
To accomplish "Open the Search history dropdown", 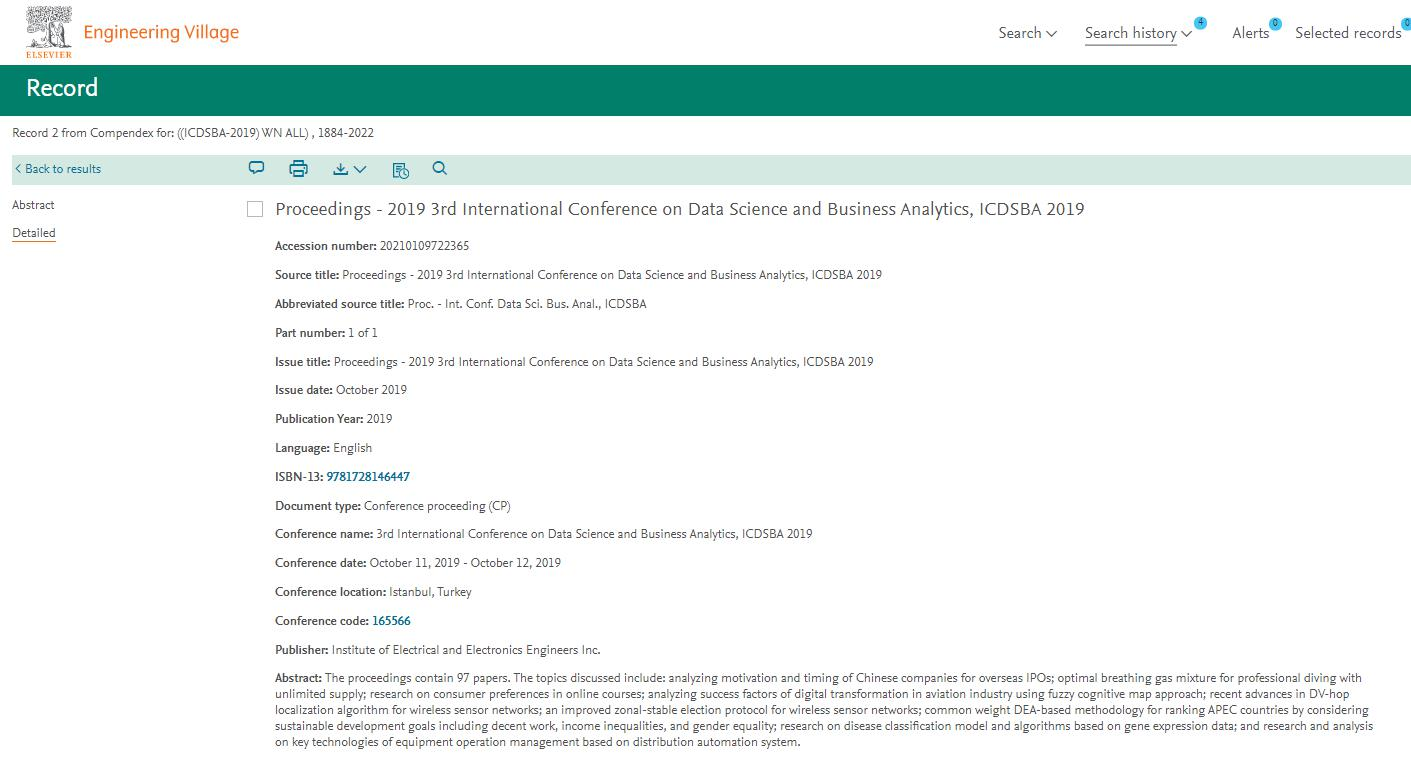I will click(1137, 33).
